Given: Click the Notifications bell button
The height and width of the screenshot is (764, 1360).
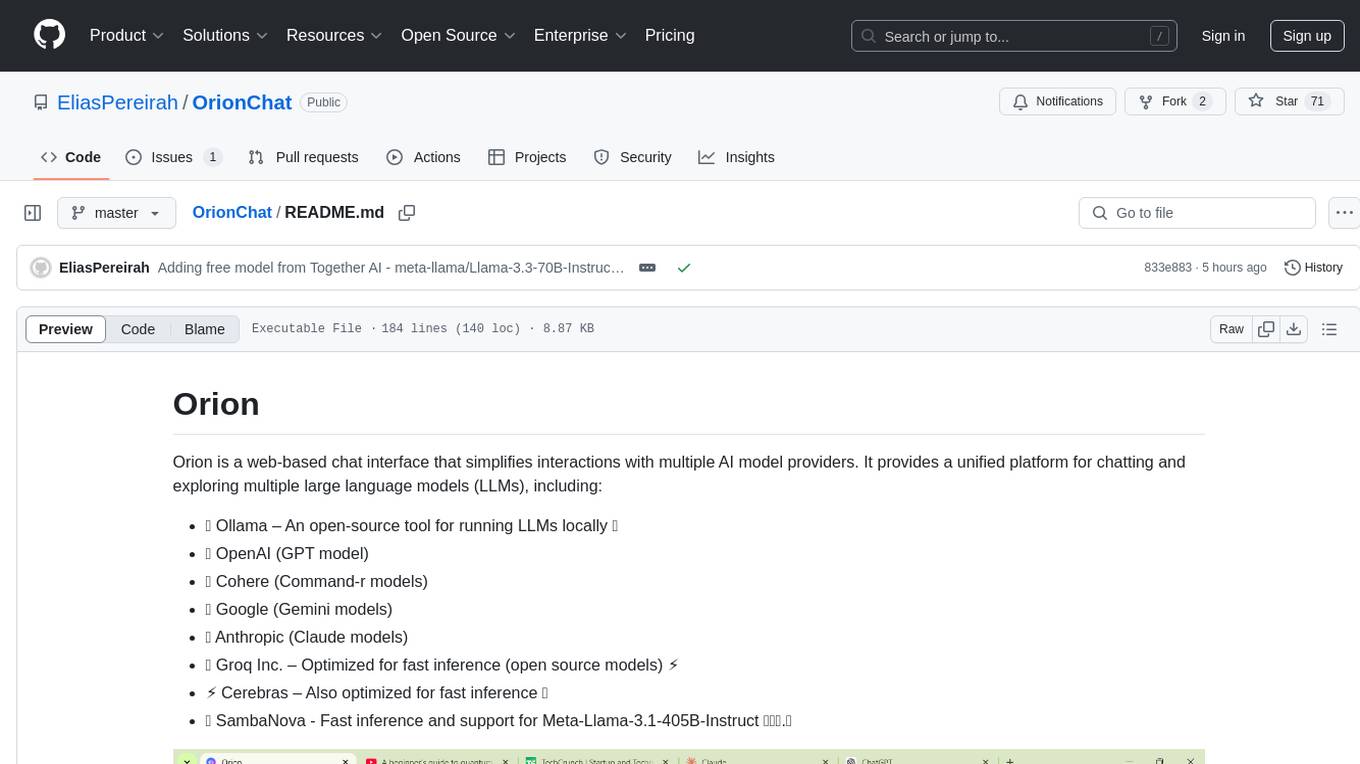Looking at the screenshot, I should coord(1058,101).
